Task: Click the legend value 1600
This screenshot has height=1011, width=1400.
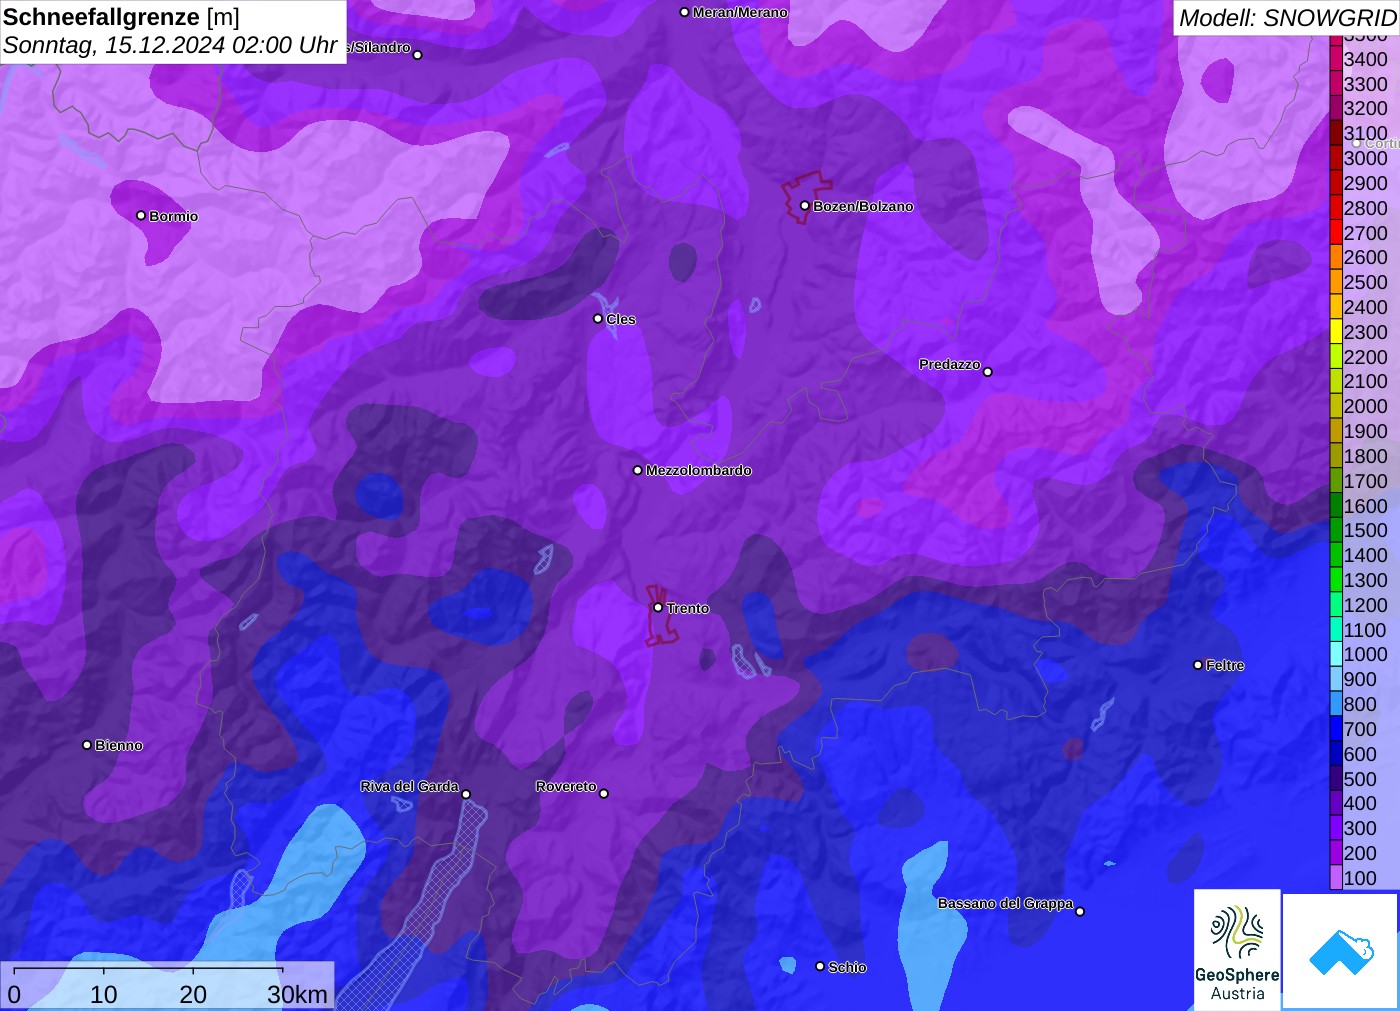Action: pos(1366,506)
